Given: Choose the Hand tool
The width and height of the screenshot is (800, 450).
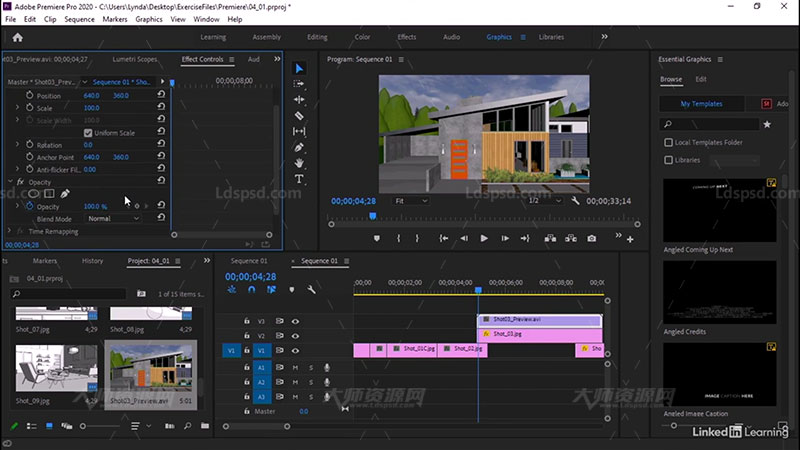Looking at the screenshot, I should [x=299, y=163].
